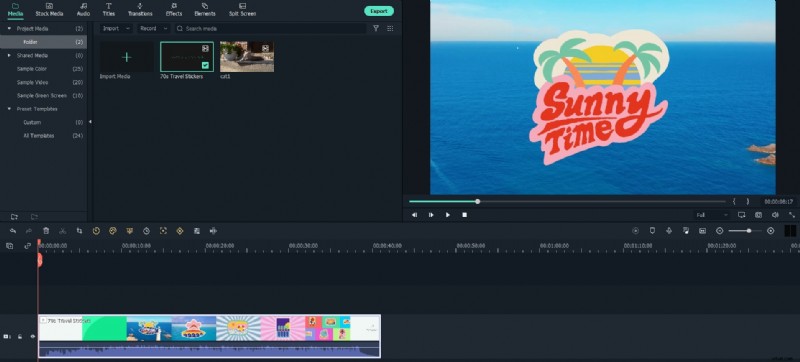The image size is (800, 362).
Task: Open the Transitions tab
Action: [x=140, y=10]
